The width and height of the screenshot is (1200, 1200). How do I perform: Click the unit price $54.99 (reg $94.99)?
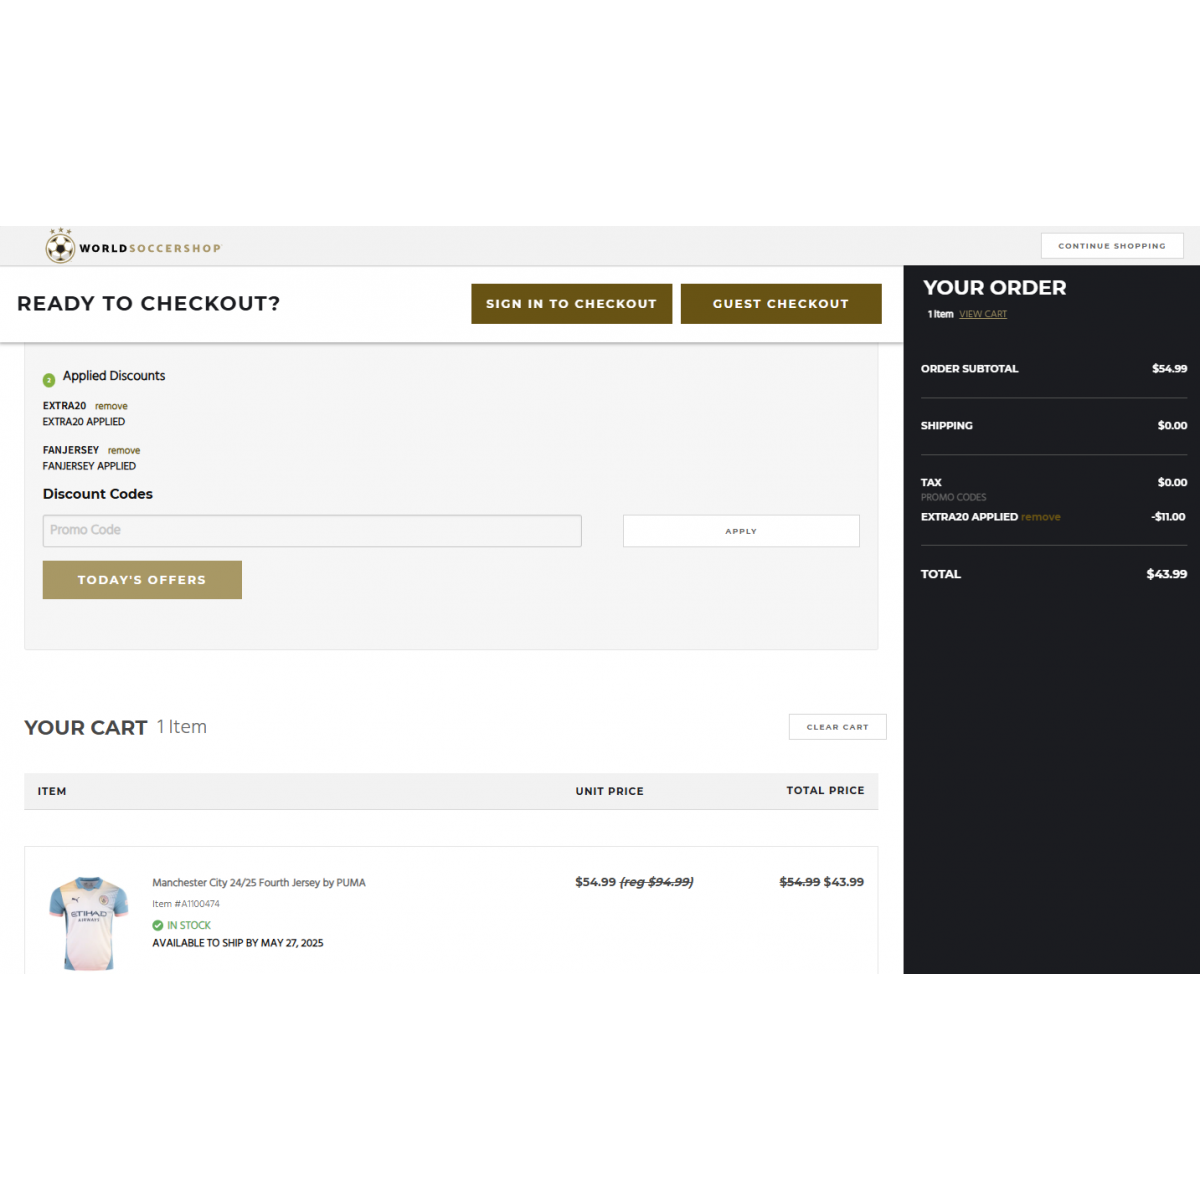coord(634,882)
